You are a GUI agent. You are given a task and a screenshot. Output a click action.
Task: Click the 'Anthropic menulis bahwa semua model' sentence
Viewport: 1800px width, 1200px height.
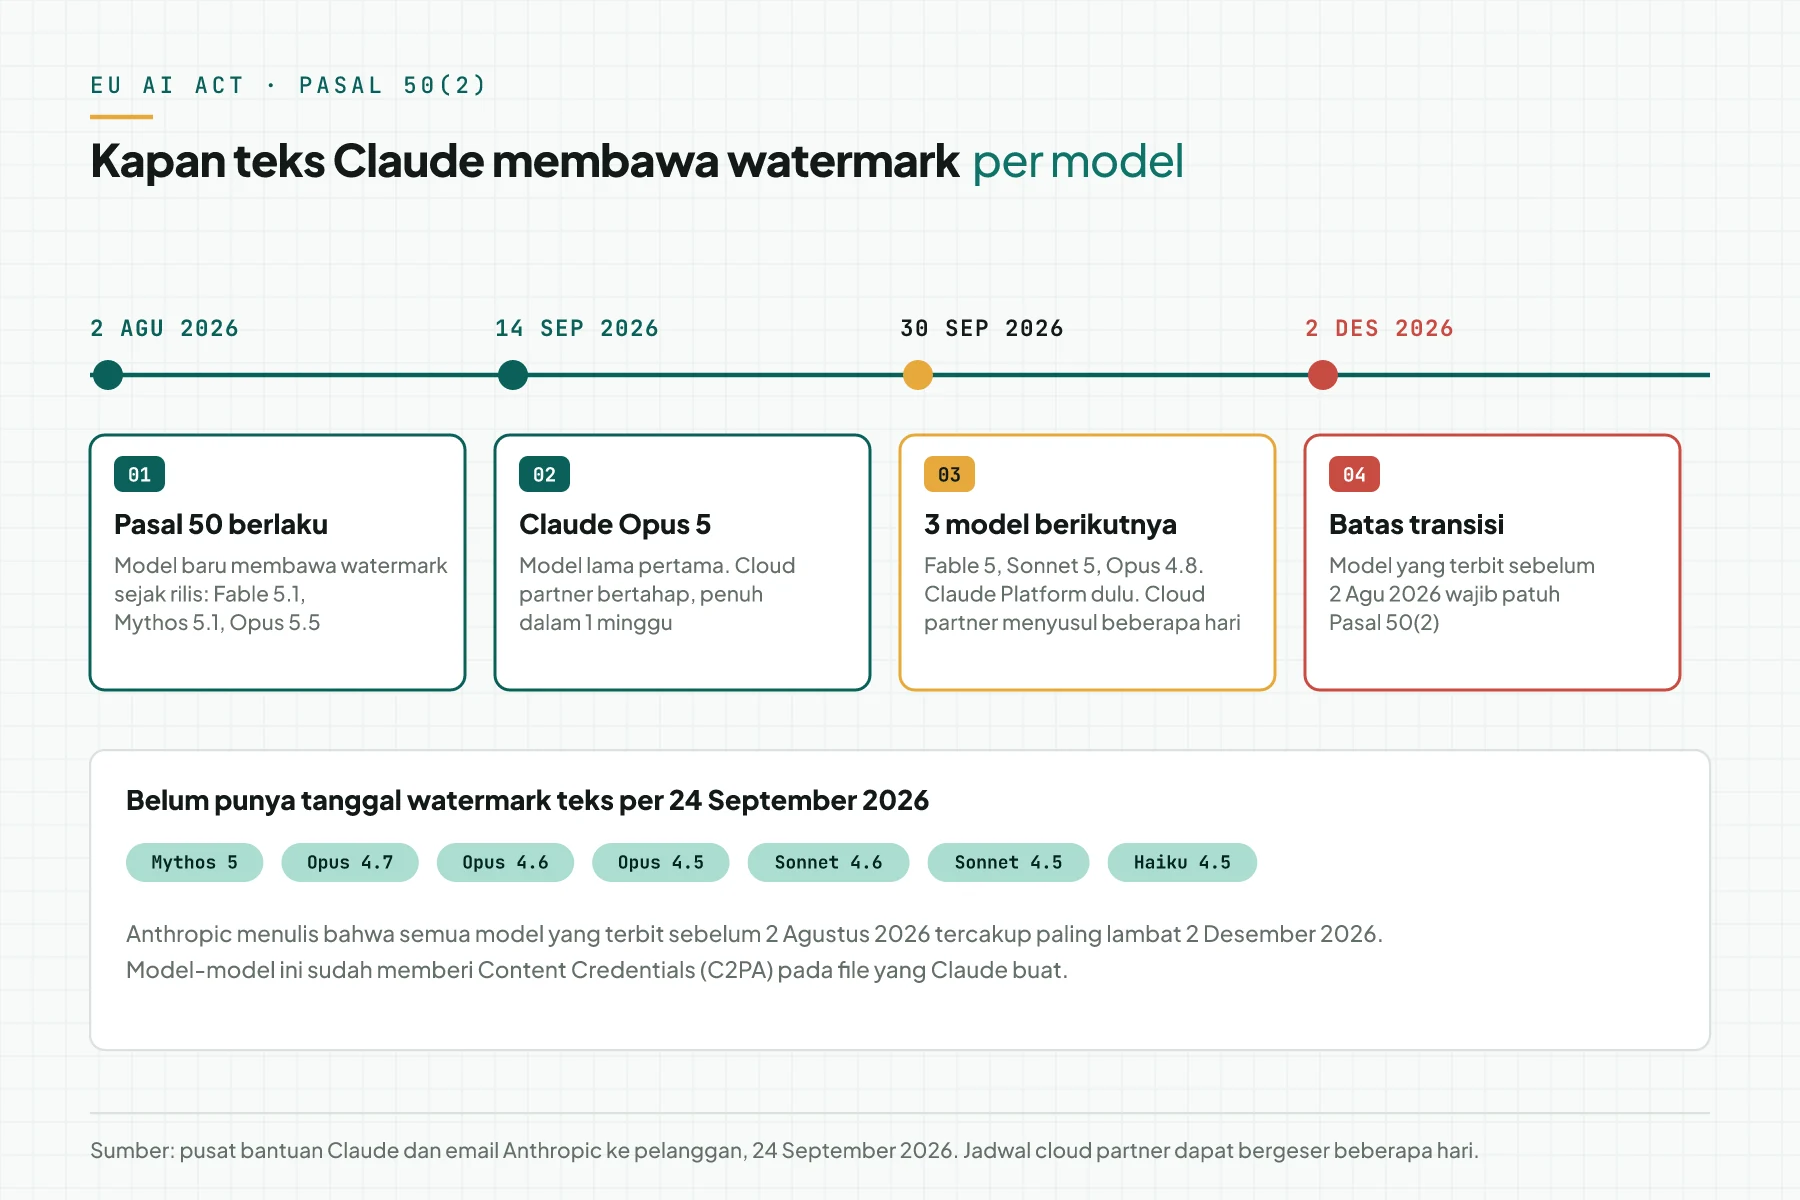point(754,934)
